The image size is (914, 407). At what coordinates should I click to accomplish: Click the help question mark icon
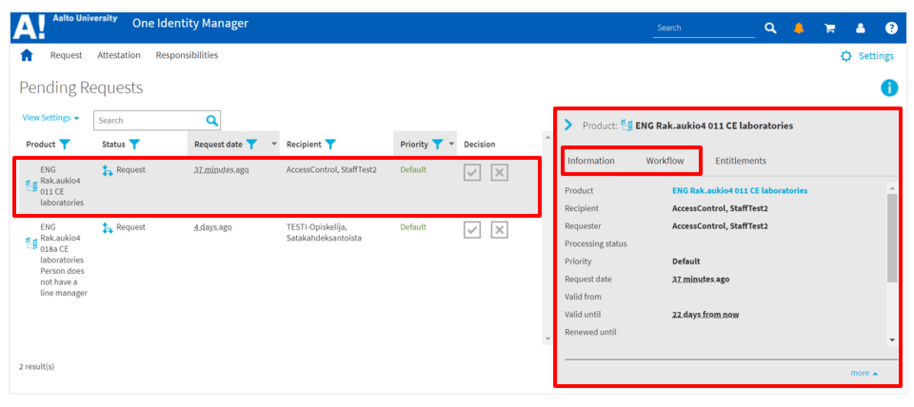tap(891, 28)
